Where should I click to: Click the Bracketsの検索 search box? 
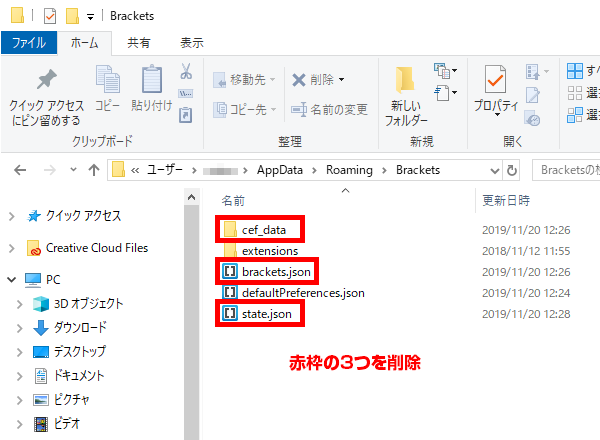(x=566, y=170)
